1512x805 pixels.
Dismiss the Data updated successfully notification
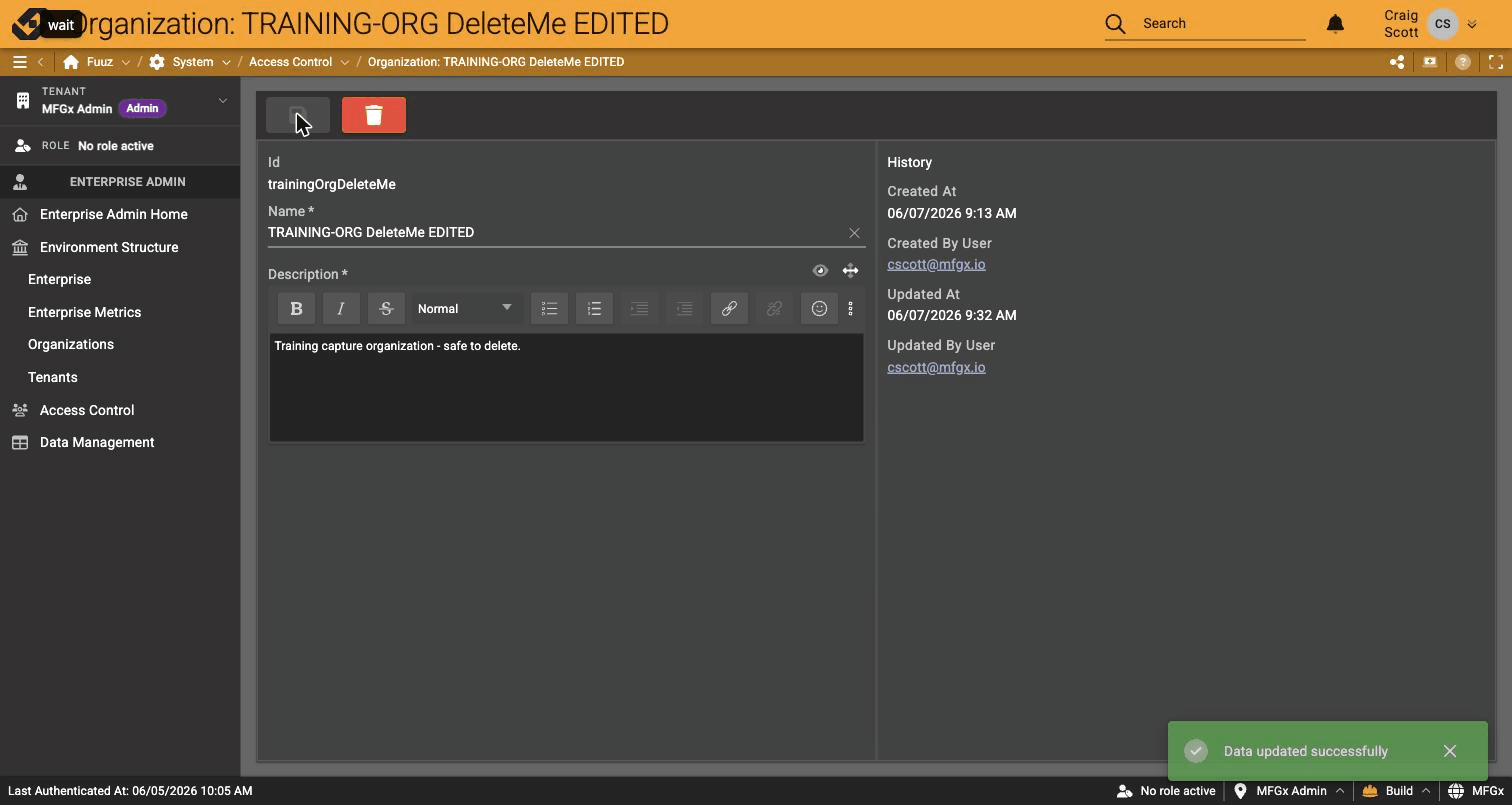click(1450, 751)
